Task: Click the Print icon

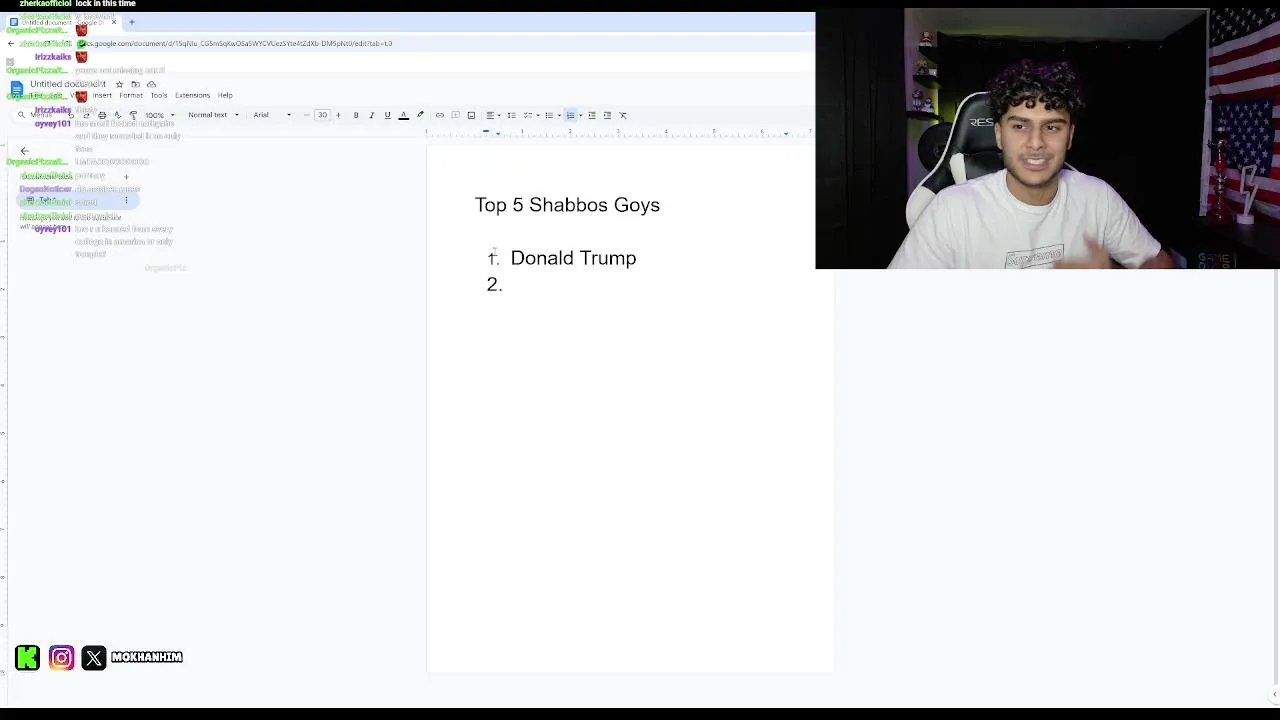Action: click(x=102, y=115)
